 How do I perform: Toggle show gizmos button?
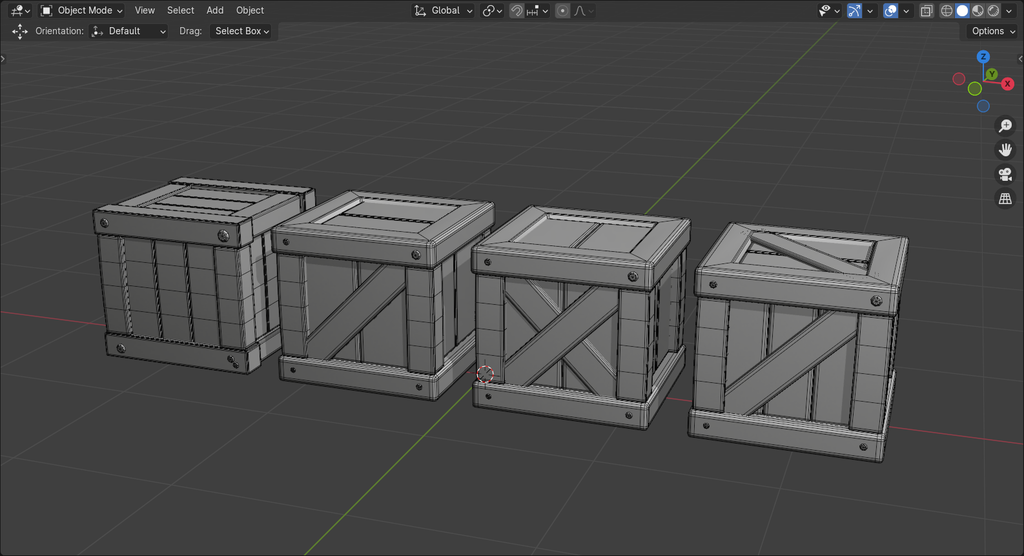coord(854,10)
